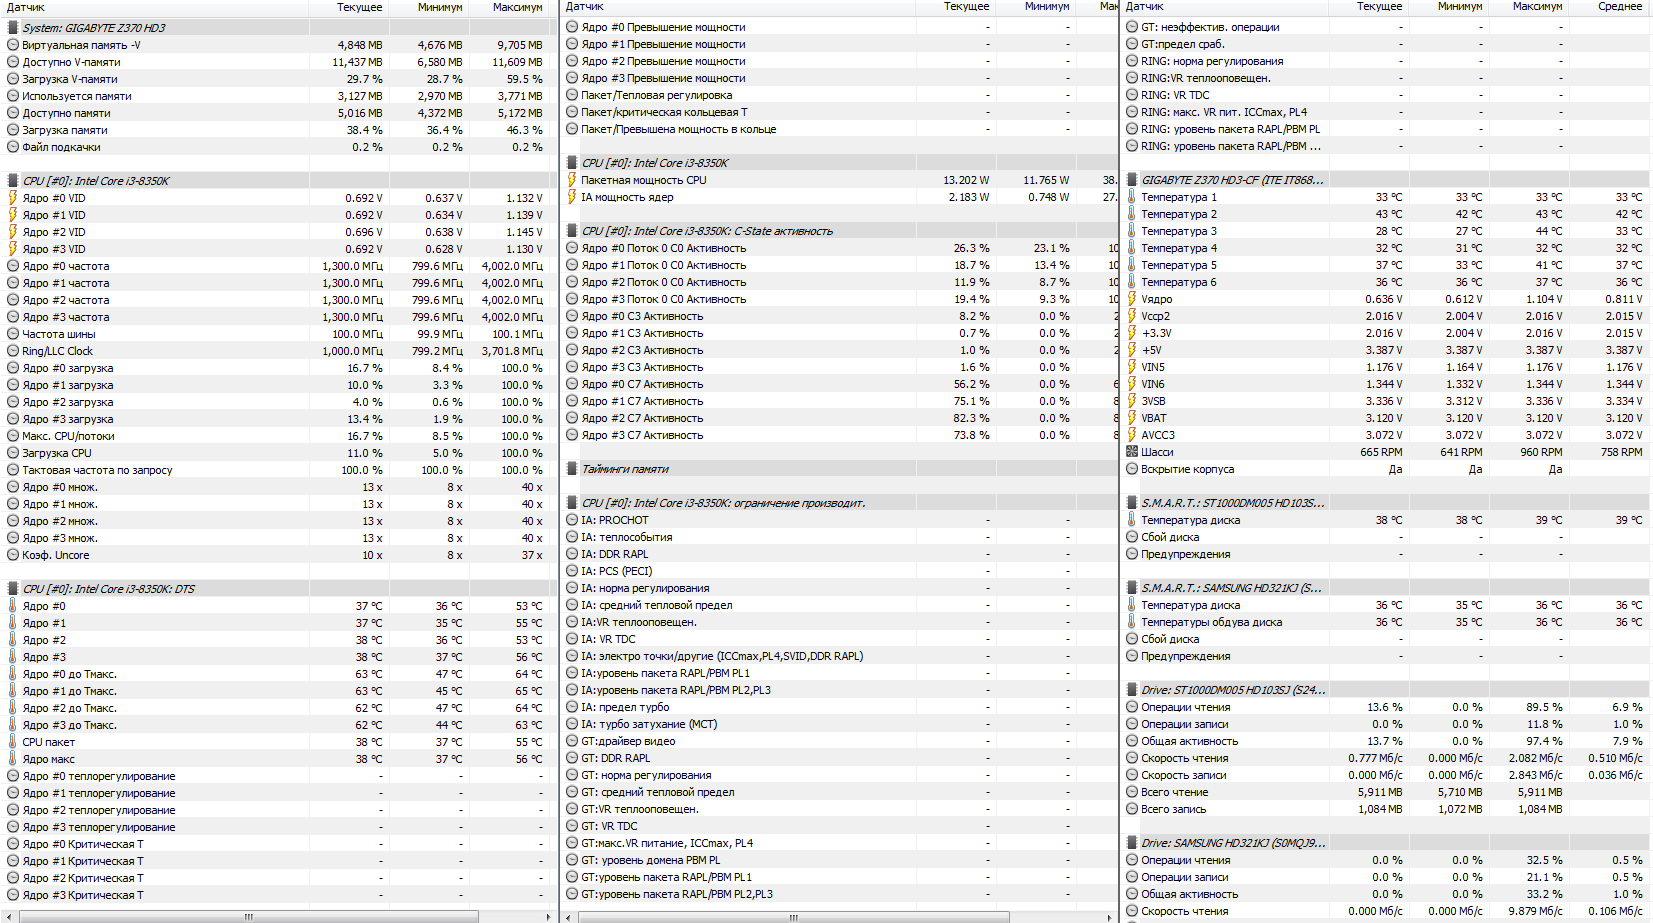Screen dimensions: 1653x923
Task: Click the thermometer icon of Температуры обдува диска
Action: pyautogui.click(x=1132, y=622)
